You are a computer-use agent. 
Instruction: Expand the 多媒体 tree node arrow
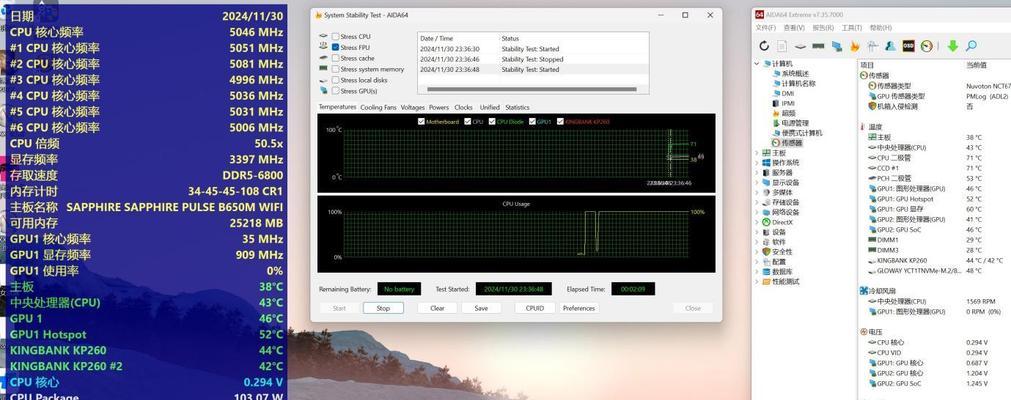coord(757,192)
